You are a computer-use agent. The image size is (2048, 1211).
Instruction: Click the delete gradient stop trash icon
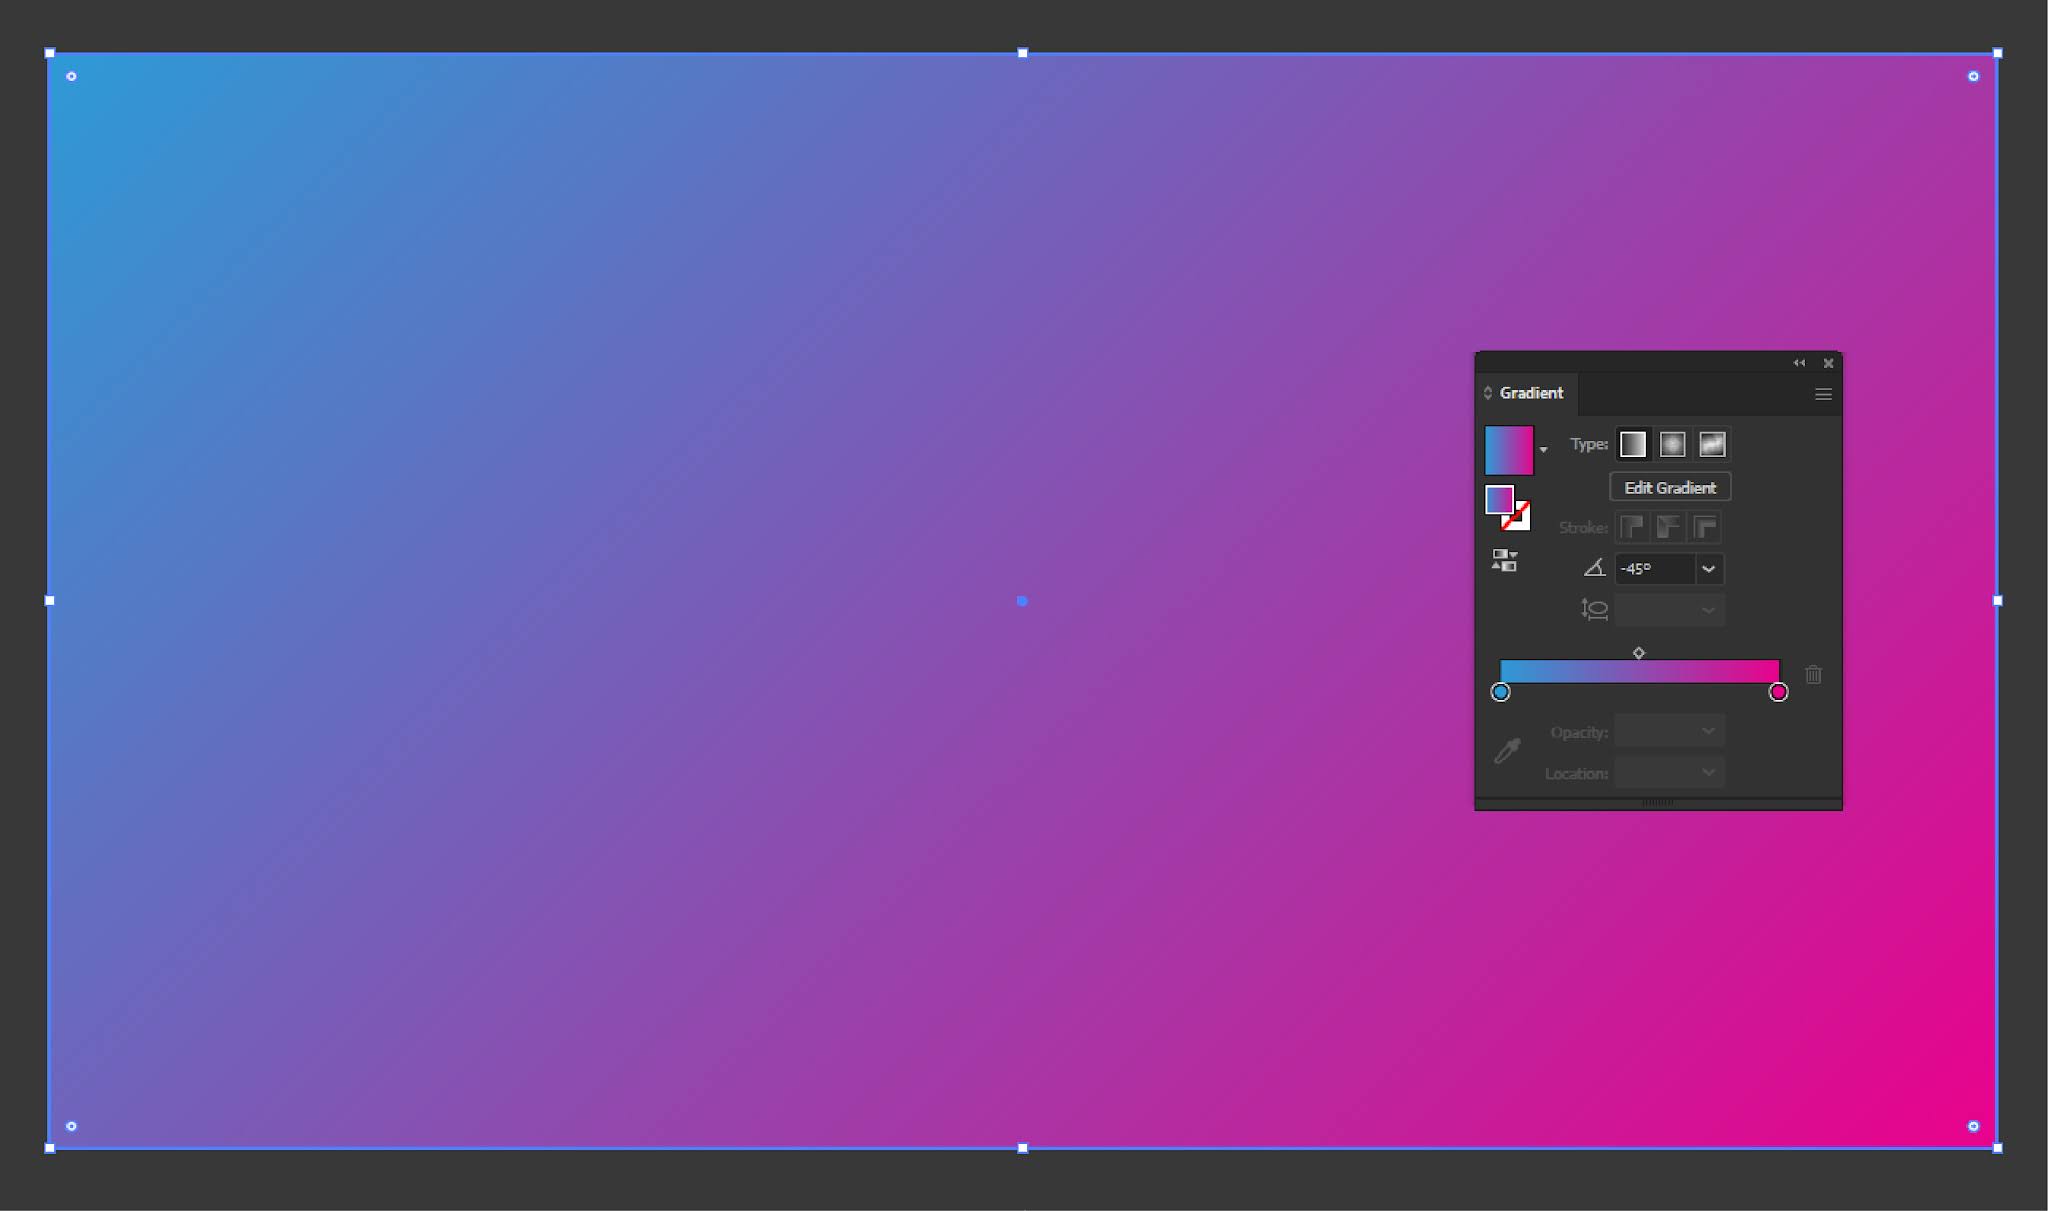pyautogui.click(x=1815, y=675)
